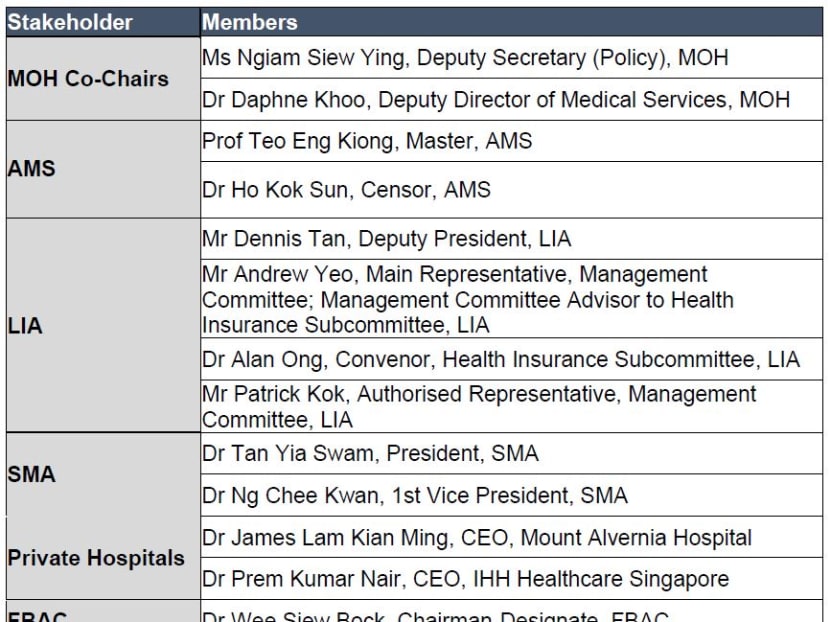
Task: Select the MOH Co-Chairs stakeholder cell
Action: click(x=103, y=79)
